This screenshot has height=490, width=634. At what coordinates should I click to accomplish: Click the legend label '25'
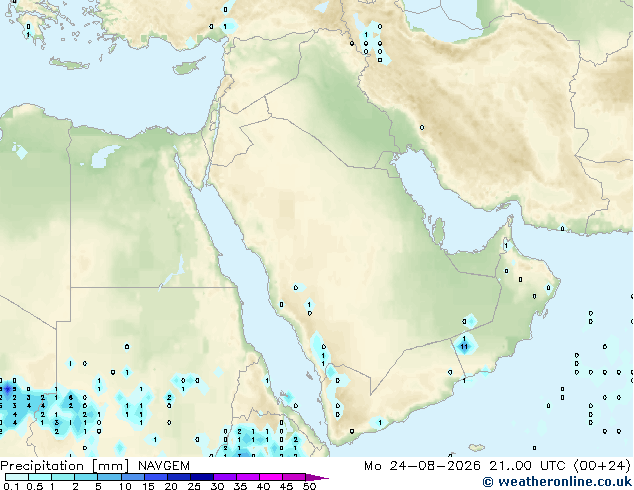pyautogui.click(x=194, y=486)
